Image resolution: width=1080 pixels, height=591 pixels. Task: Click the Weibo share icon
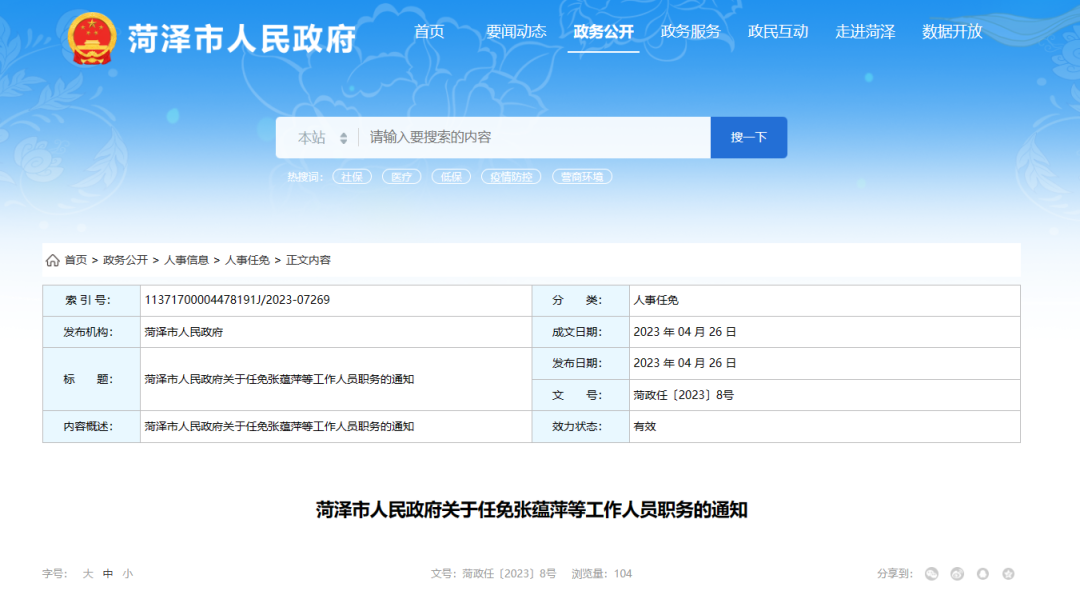click(x=957, y=574)
